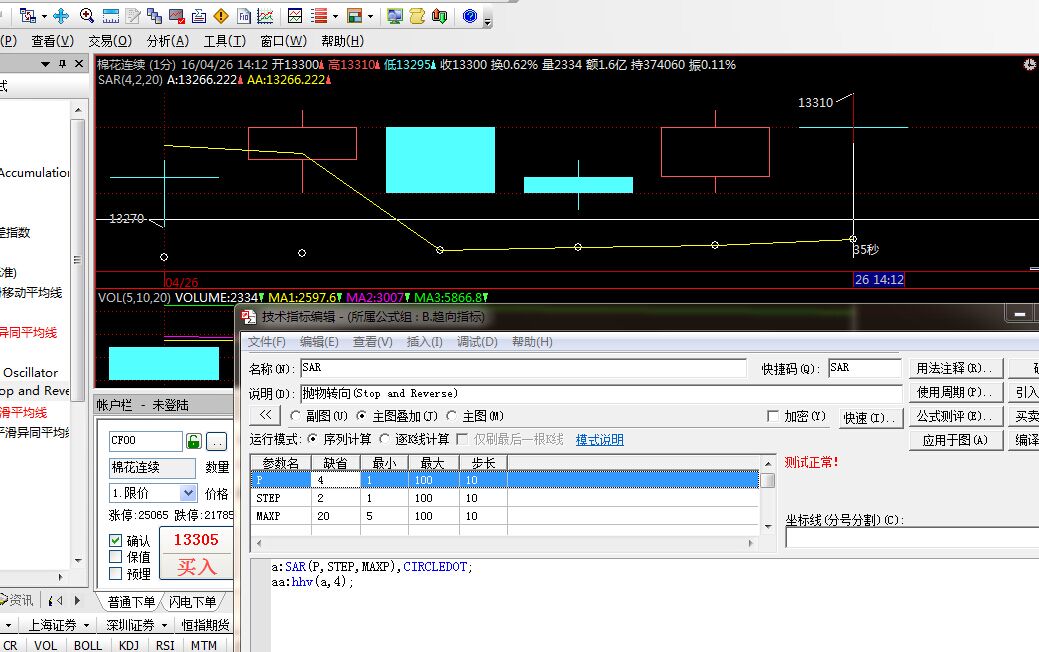Click the Fid toolbar icon
Viewport: 1039px width, 652px height.
243,16
